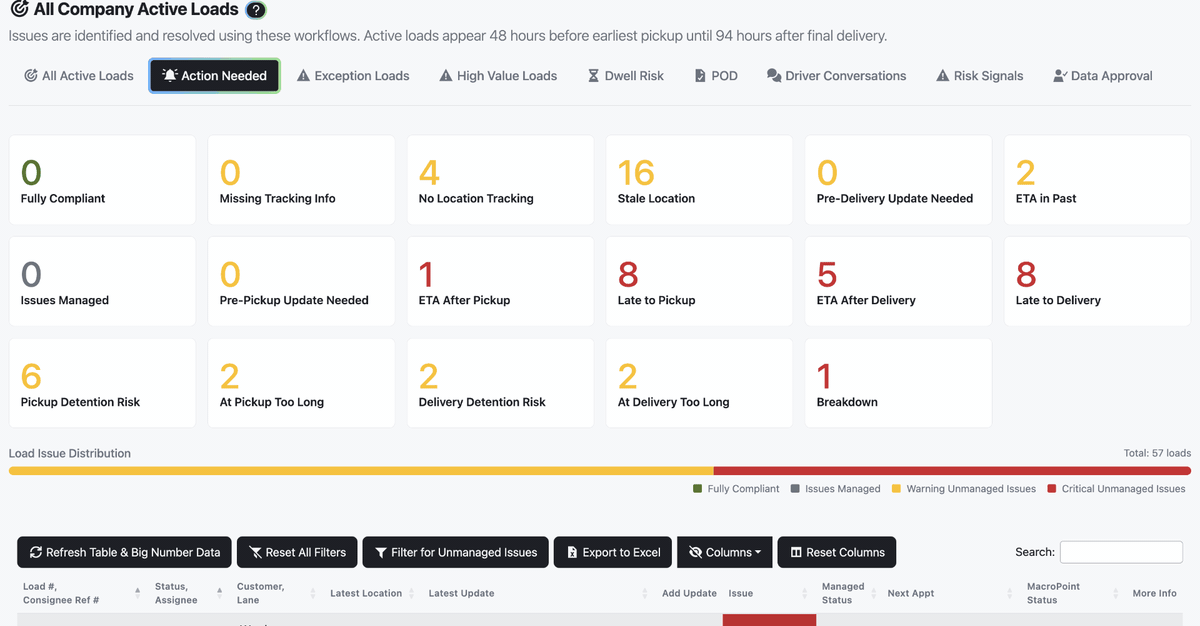
Task: Sort by Load #, Consignee Ref # column
Action: 80,593
